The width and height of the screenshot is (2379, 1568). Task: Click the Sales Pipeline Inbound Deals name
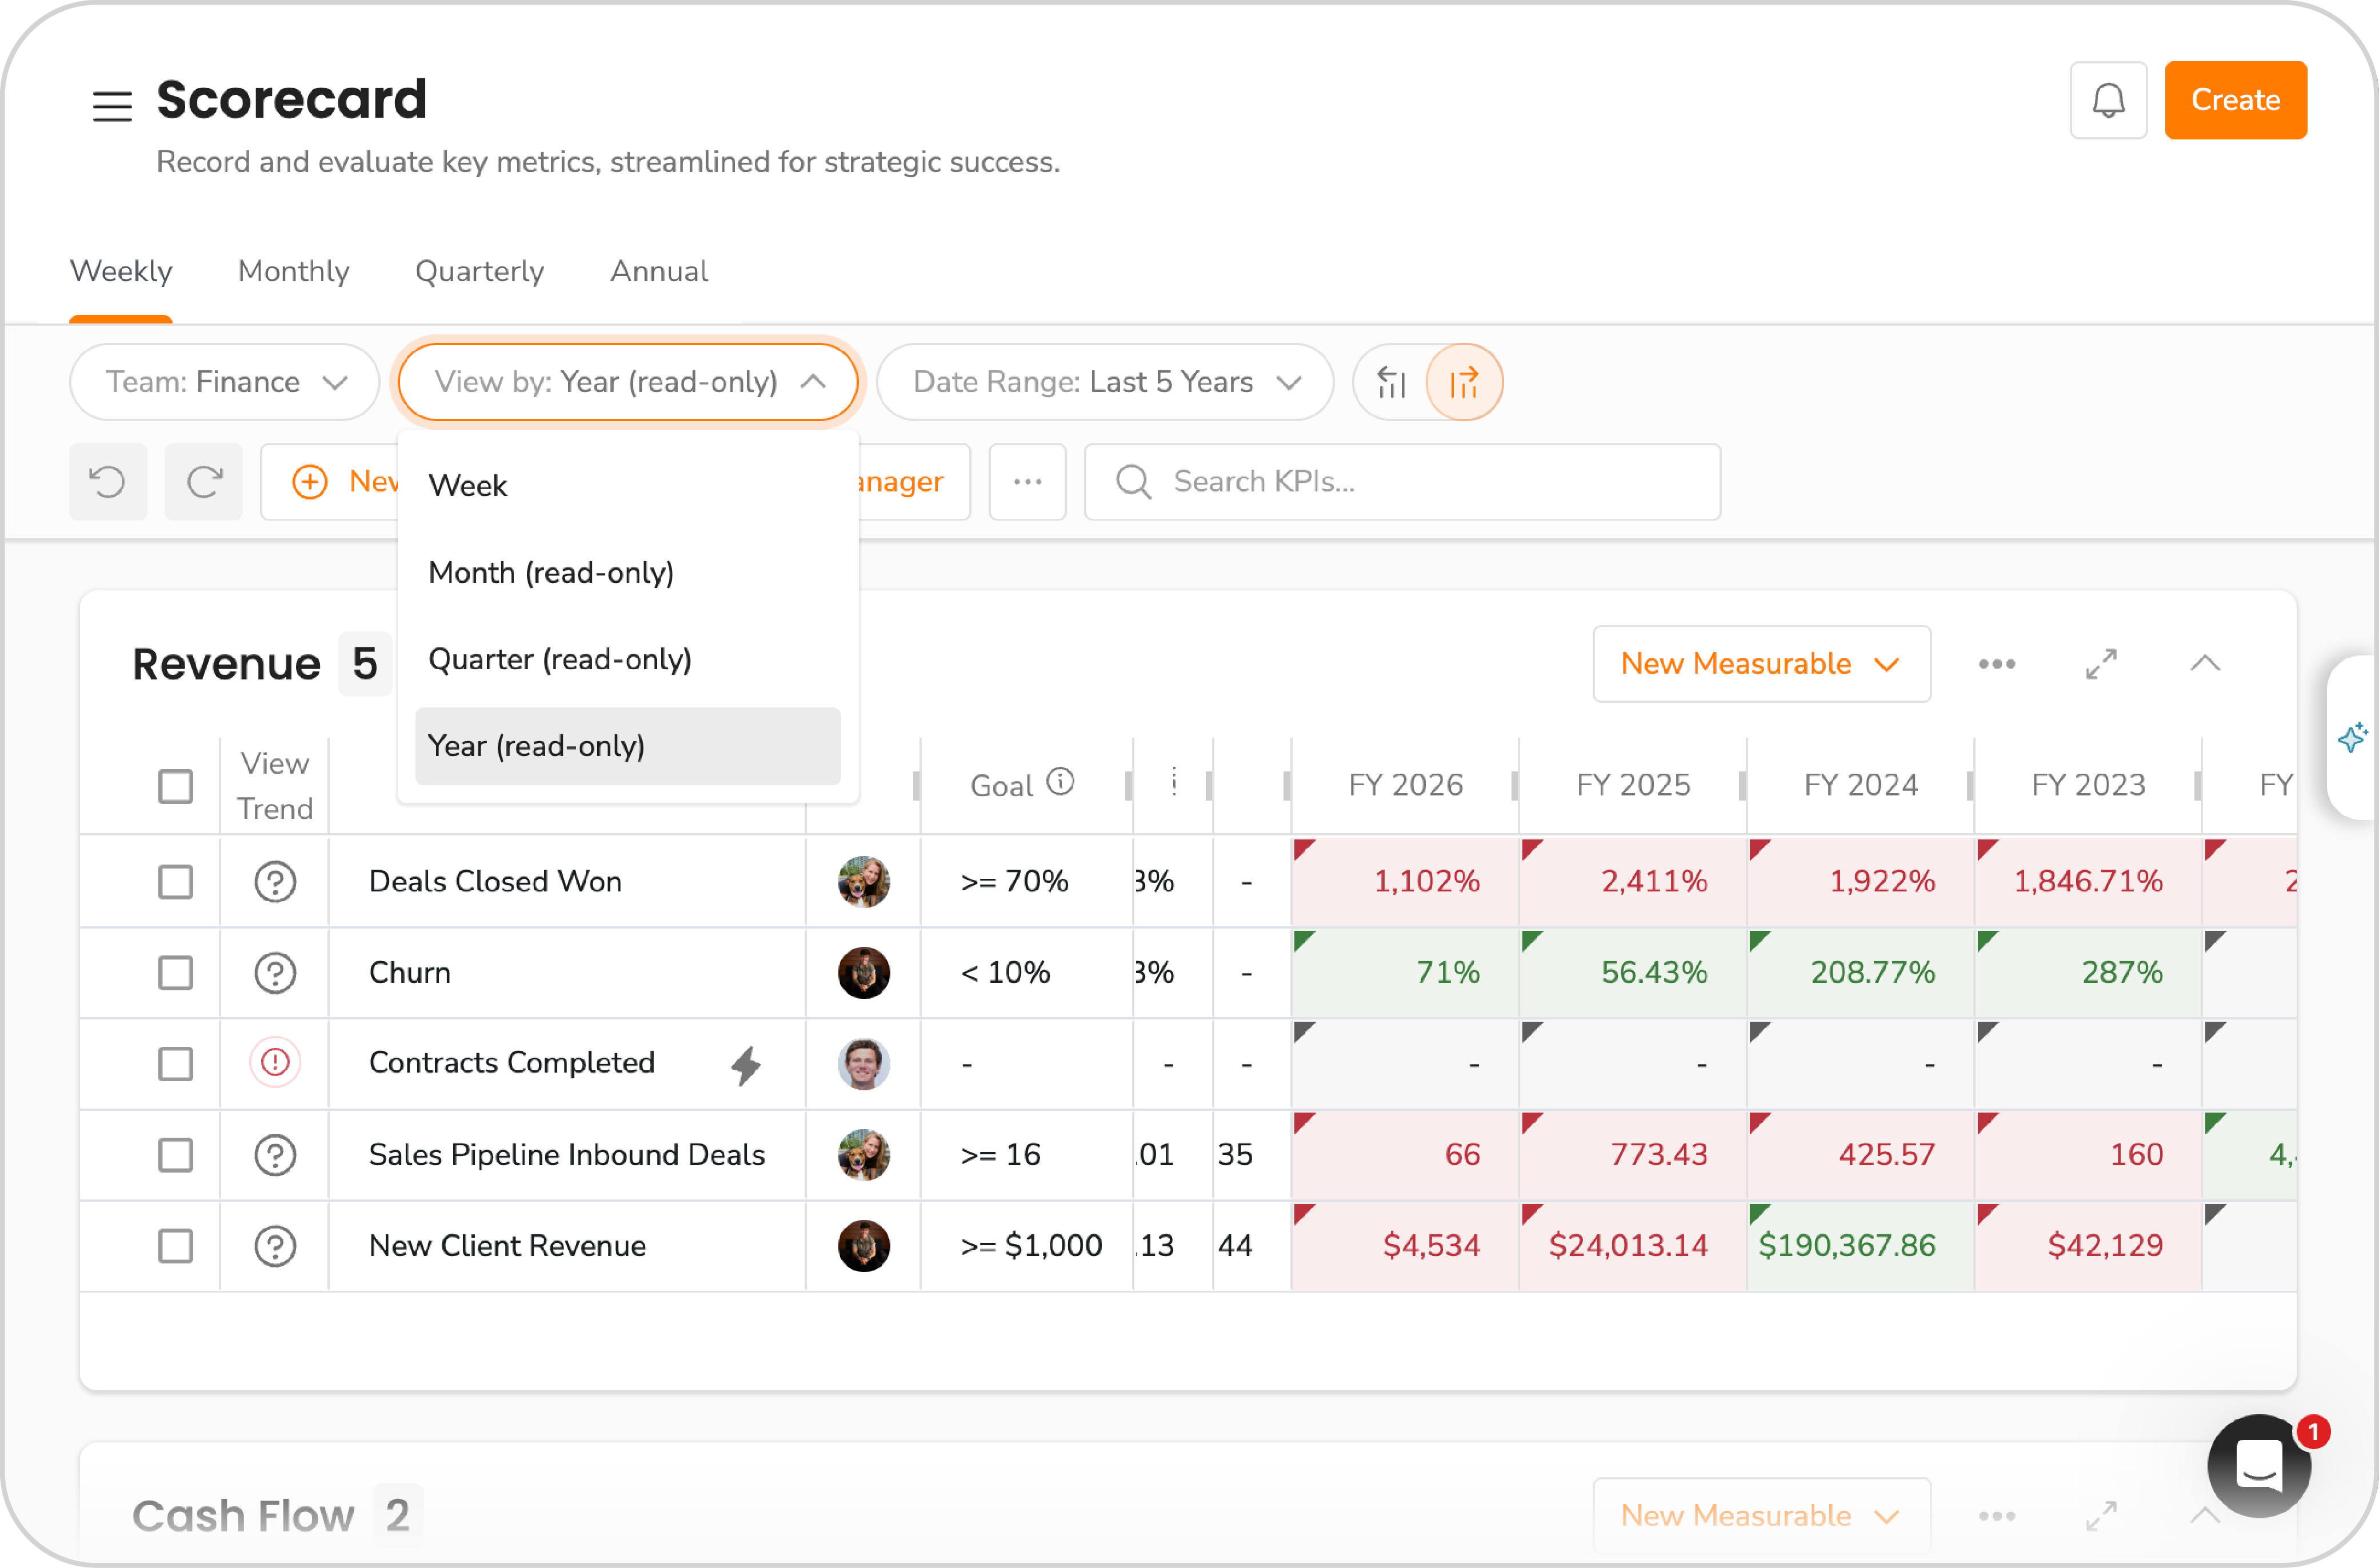[567, 1155]
